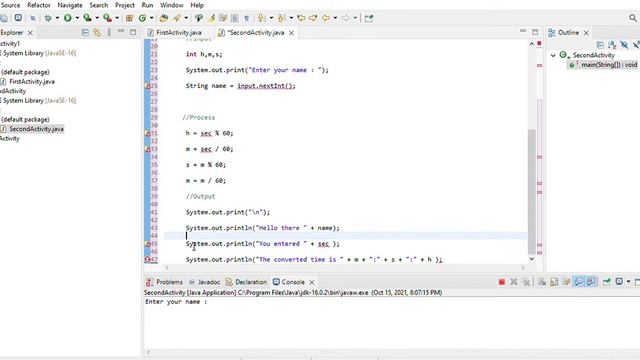Collapse the SecondActivity node in Outline
Viewport: 640px width, 360px height.
(x=553, y=55)
